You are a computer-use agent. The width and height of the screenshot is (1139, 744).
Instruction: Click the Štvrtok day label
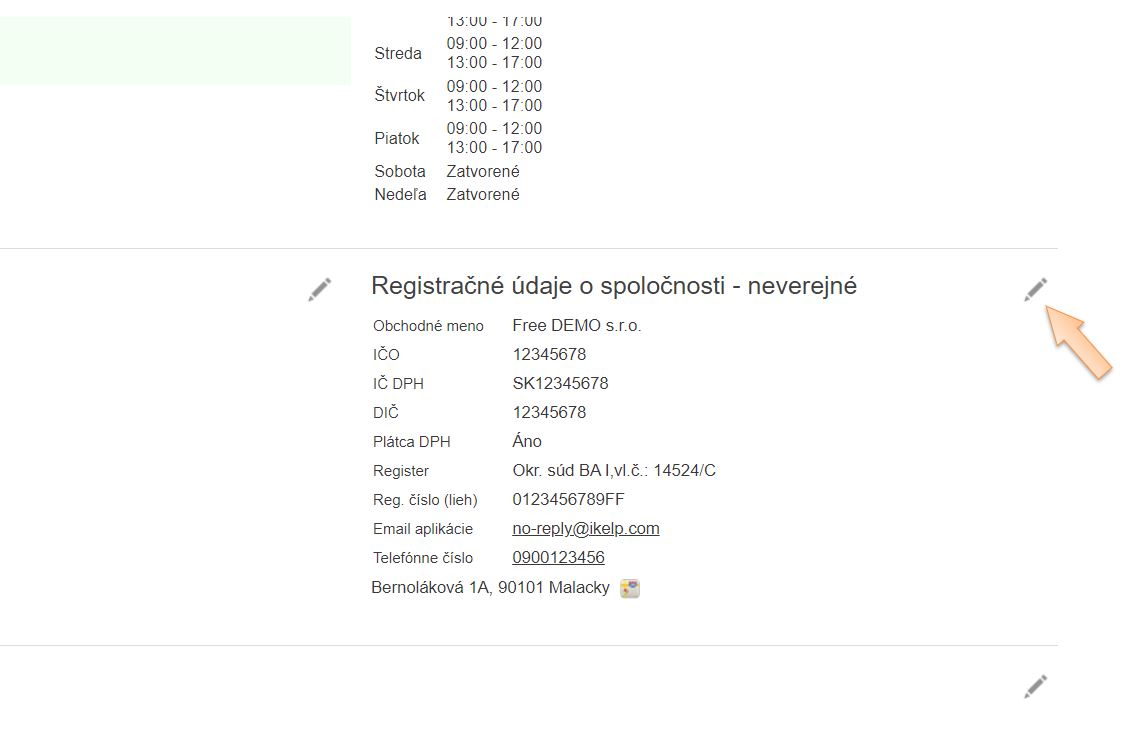(399, 95)
